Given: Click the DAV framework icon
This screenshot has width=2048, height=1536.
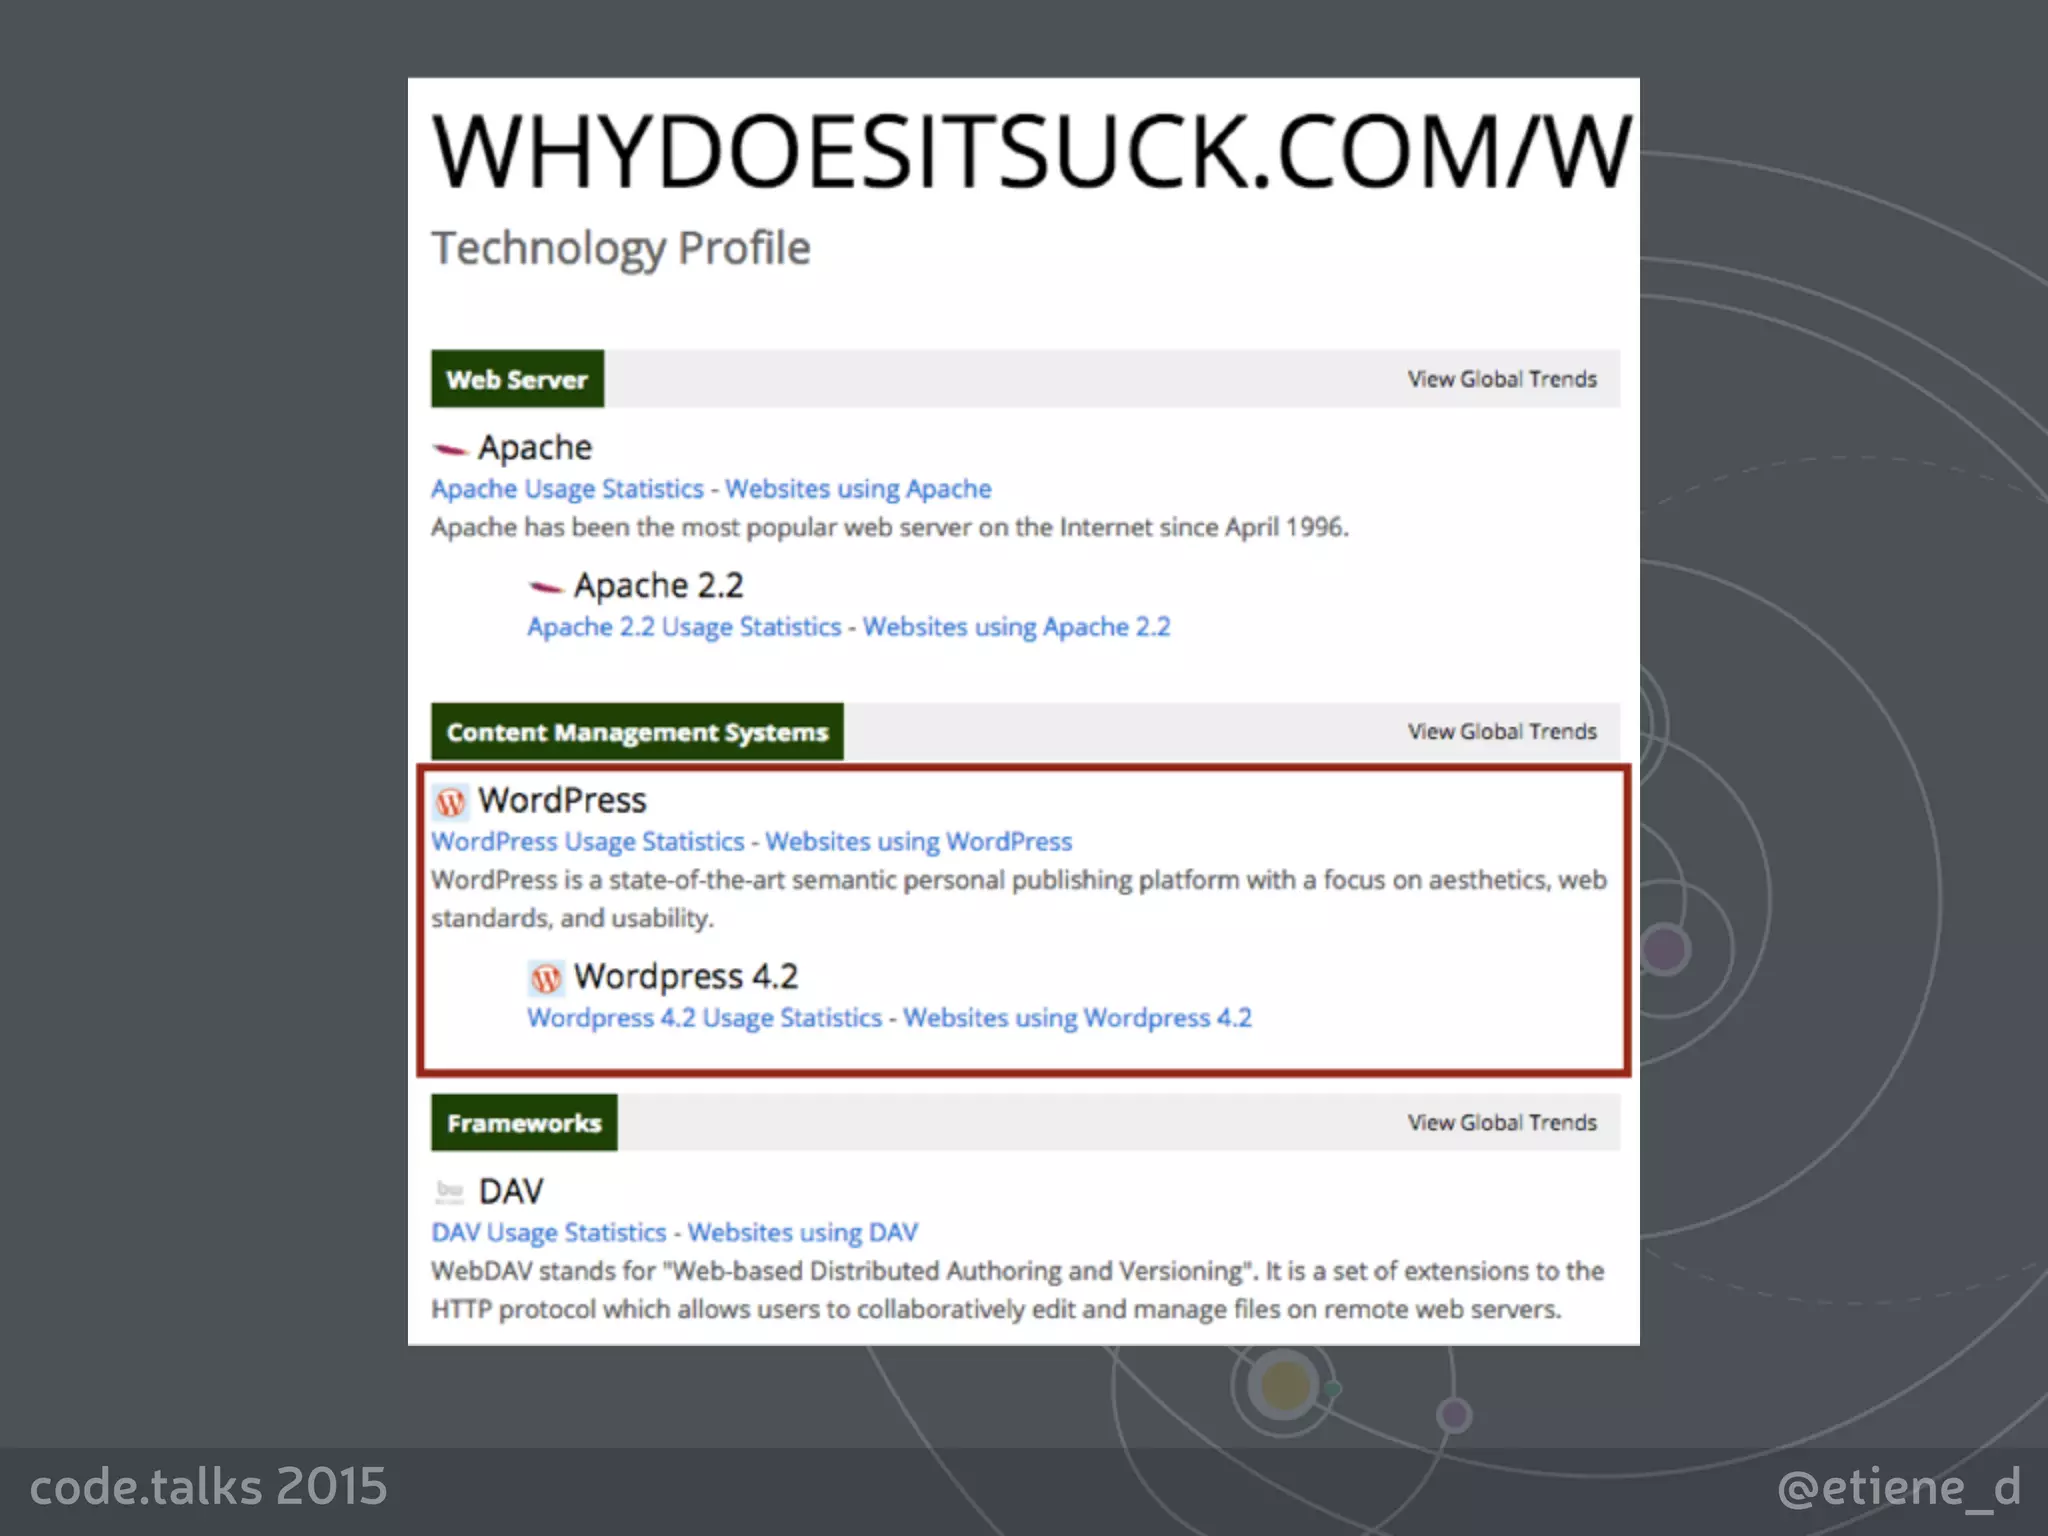Looking at the screenshot, I should 450,1192.
